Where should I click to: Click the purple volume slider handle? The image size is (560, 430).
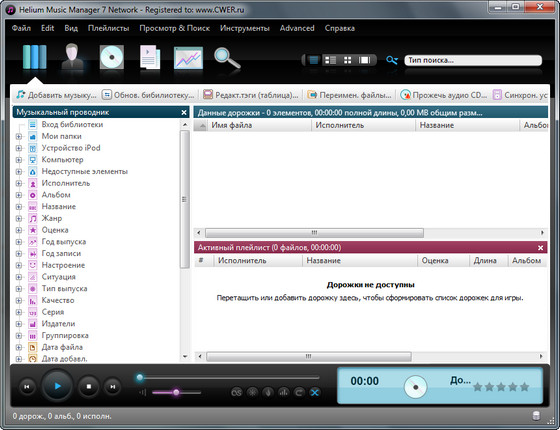click(x=176, y=392)
